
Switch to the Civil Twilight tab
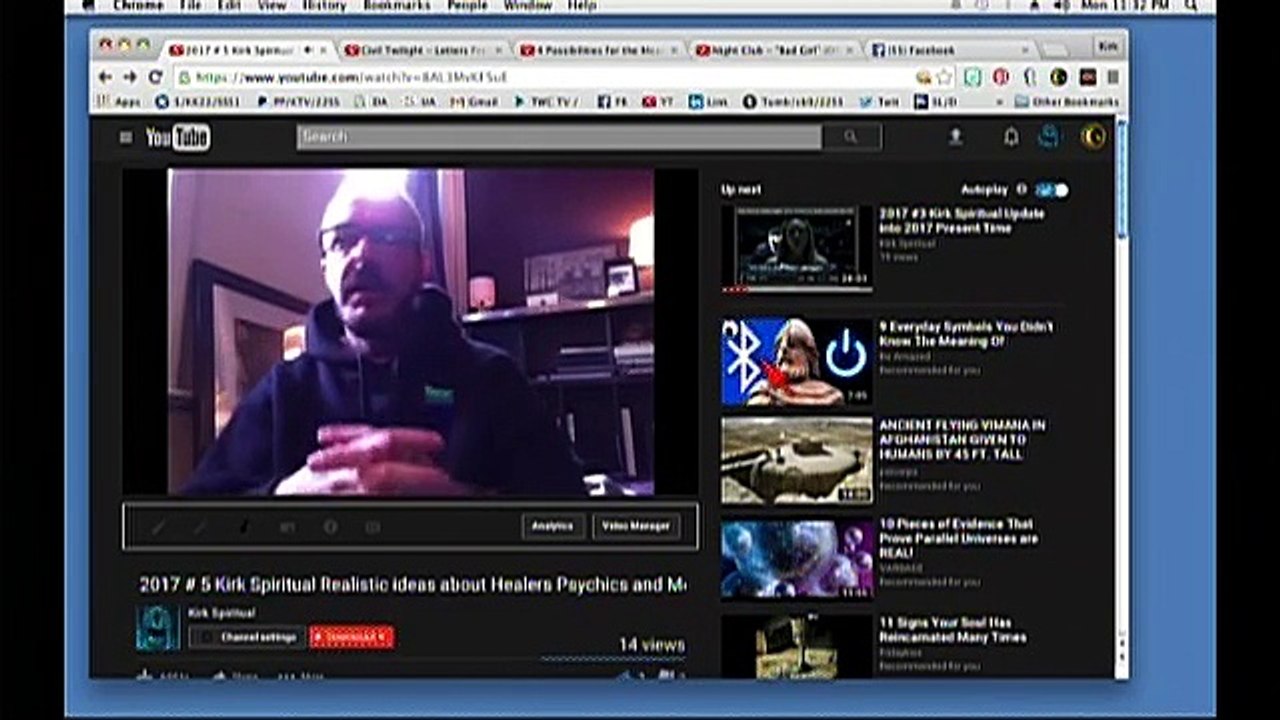click(x=424, y=49)
